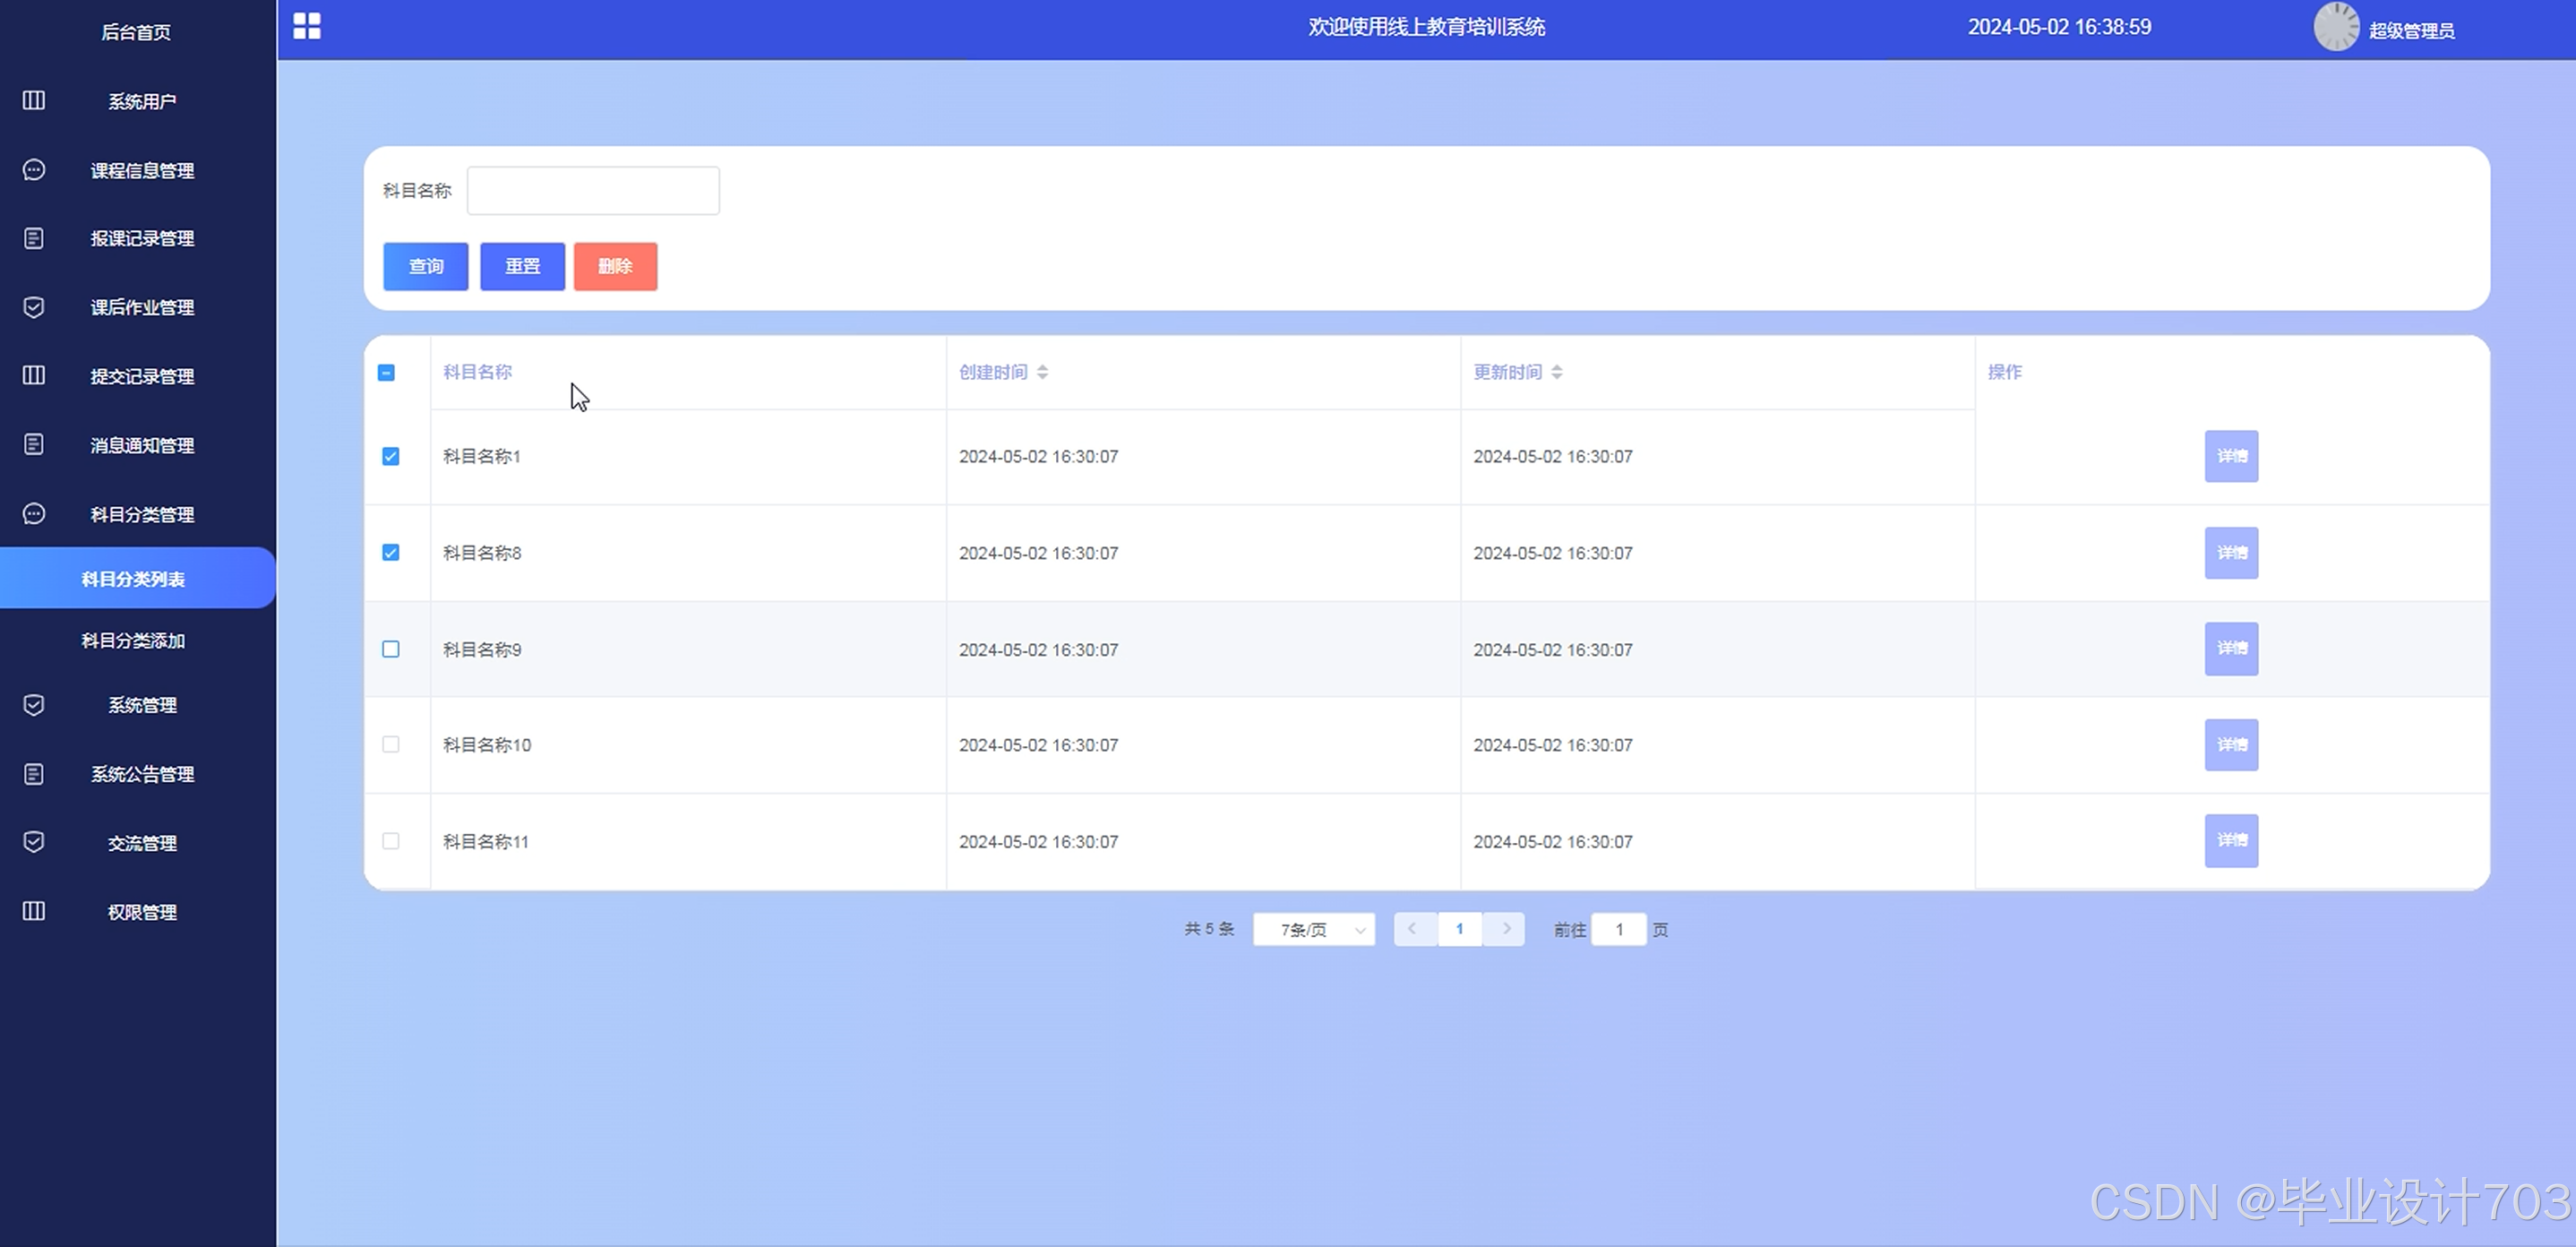This screenshot has height=1247, width=2576.
Task: Sort by 更新时间 column arrows
Action: click(x=1557, y=372)
